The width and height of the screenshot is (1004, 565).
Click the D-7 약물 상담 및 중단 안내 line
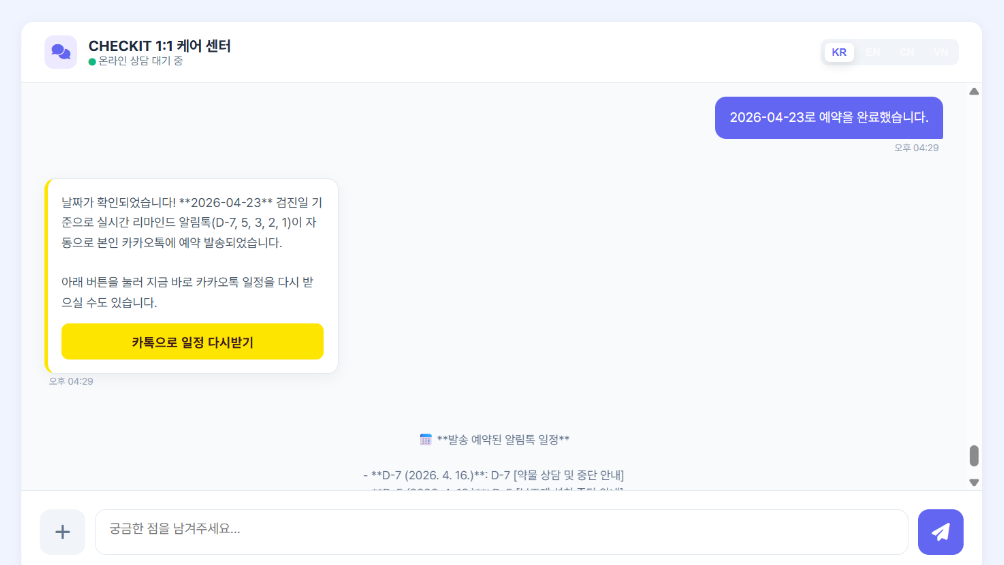(x=494, y=474)
